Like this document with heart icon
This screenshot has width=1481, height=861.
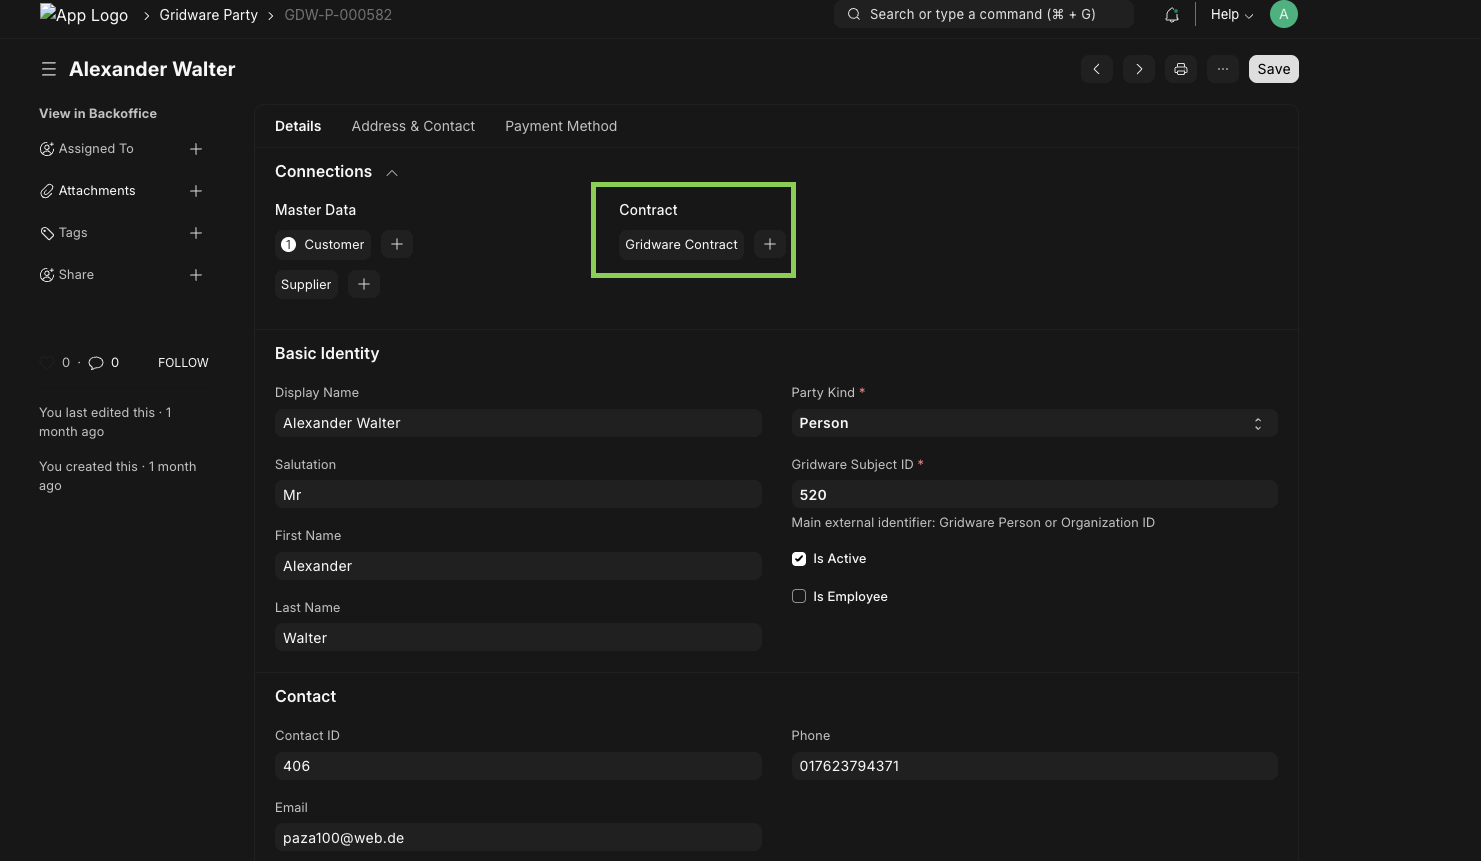(47, 363)
